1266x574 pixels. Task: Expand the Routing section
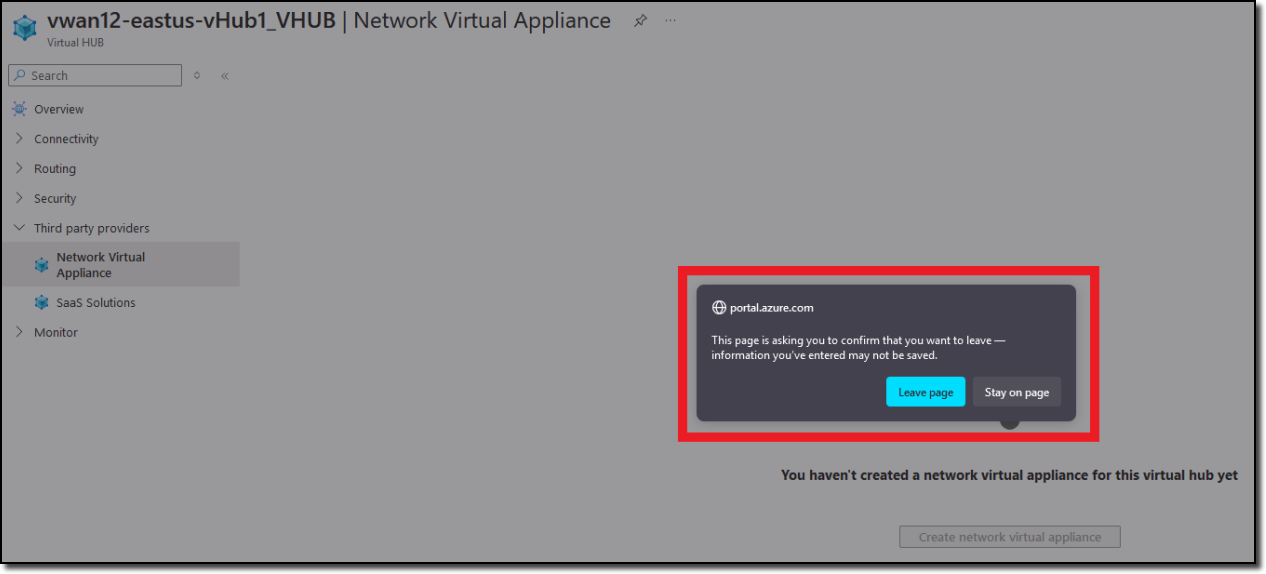tap(19, 169)
